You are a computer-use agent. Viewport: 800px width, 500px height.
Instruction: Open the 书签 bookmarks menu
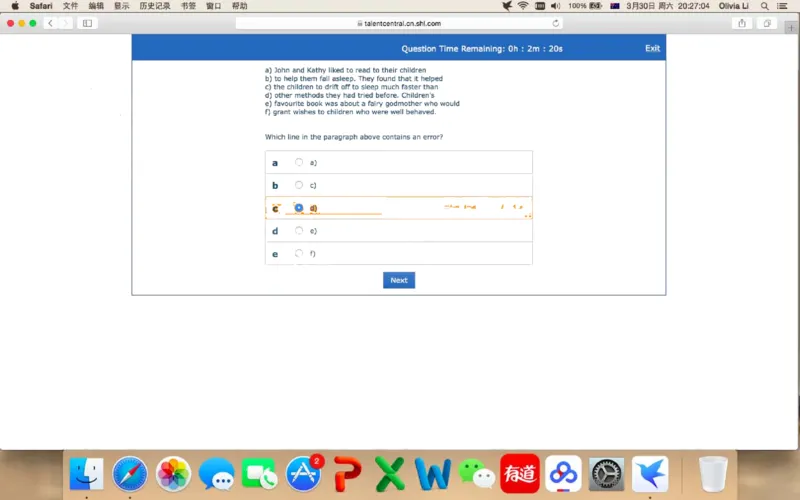click(188, 6)
